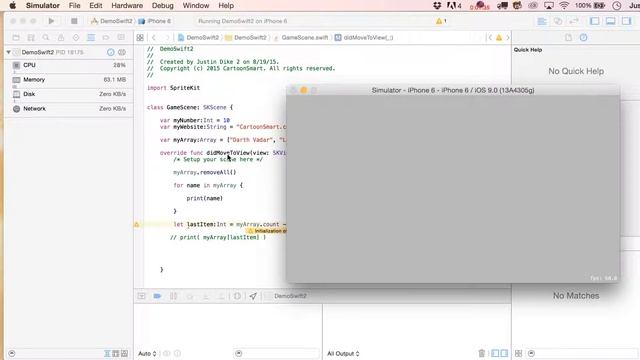
Task: Click GameScene.swift in the jump bar
Action: pyautogui.click(x=301, y=38)
